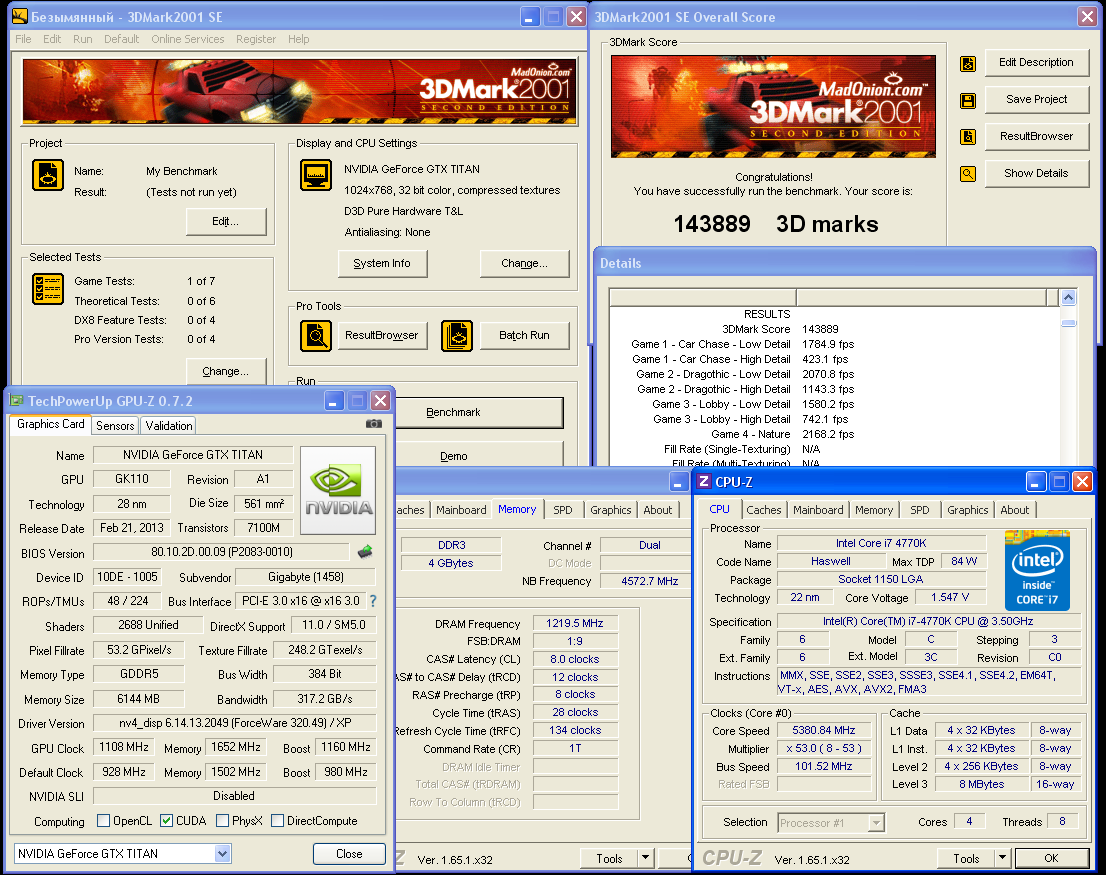Screen dimensions: 1106x875
Task: Click the Pro Tools ResultBrowser magnifier icon
Action: pyautogui.click(x=316, y=336)
